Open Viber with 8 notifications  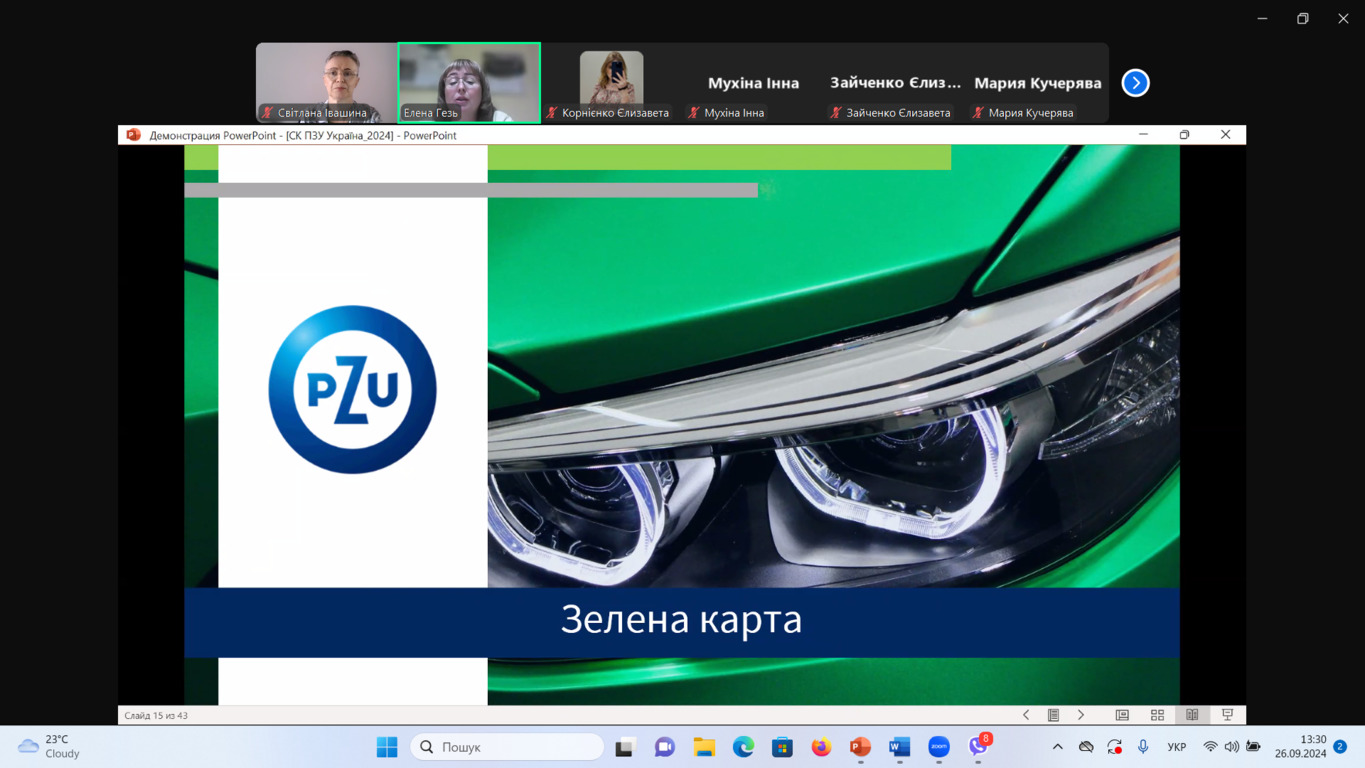979,746
